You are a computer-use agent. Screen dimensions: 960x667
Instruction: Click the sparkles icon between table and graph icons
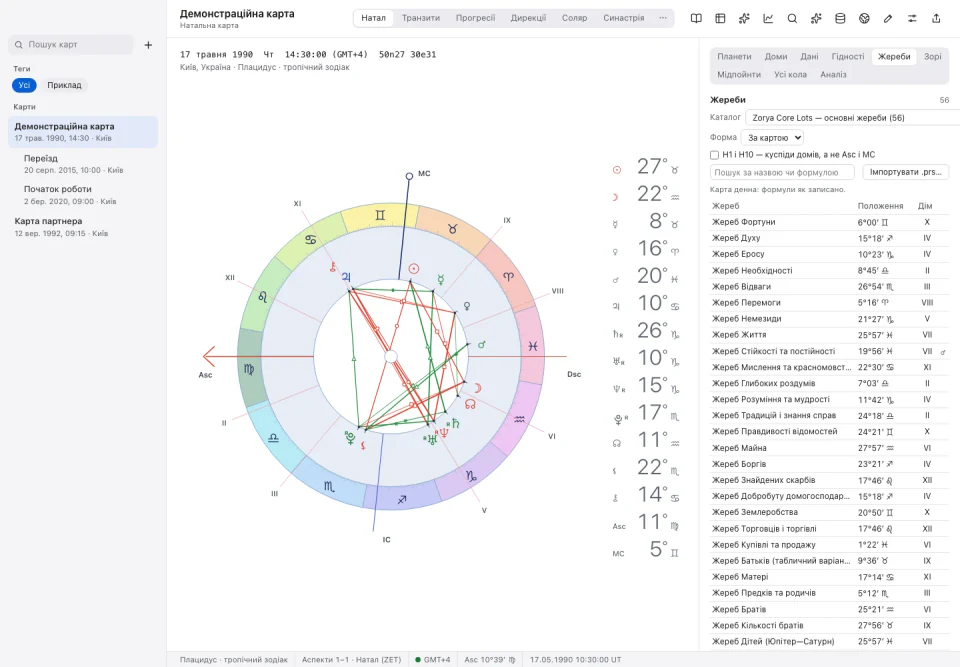(x=744, y=18)
